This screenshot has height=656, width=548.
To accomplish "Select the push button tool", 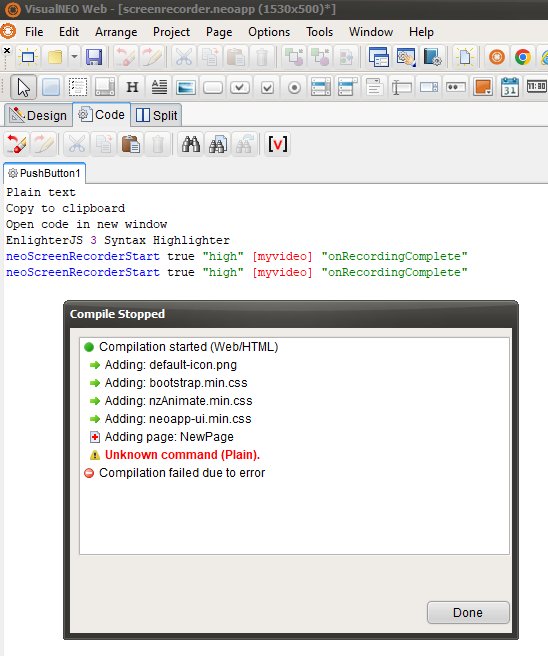I will 213,87.
